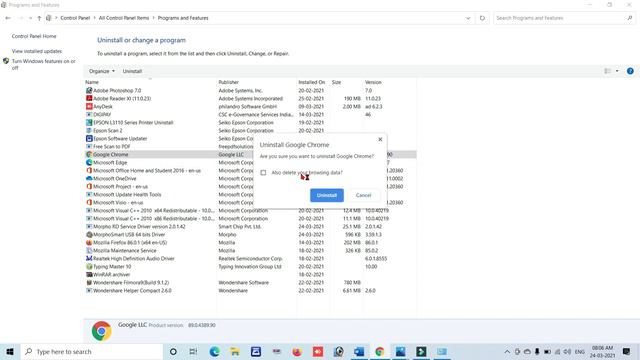Open Firefox from the taskbar
This screenshot has height=360, width=640.
coord(297,351)
